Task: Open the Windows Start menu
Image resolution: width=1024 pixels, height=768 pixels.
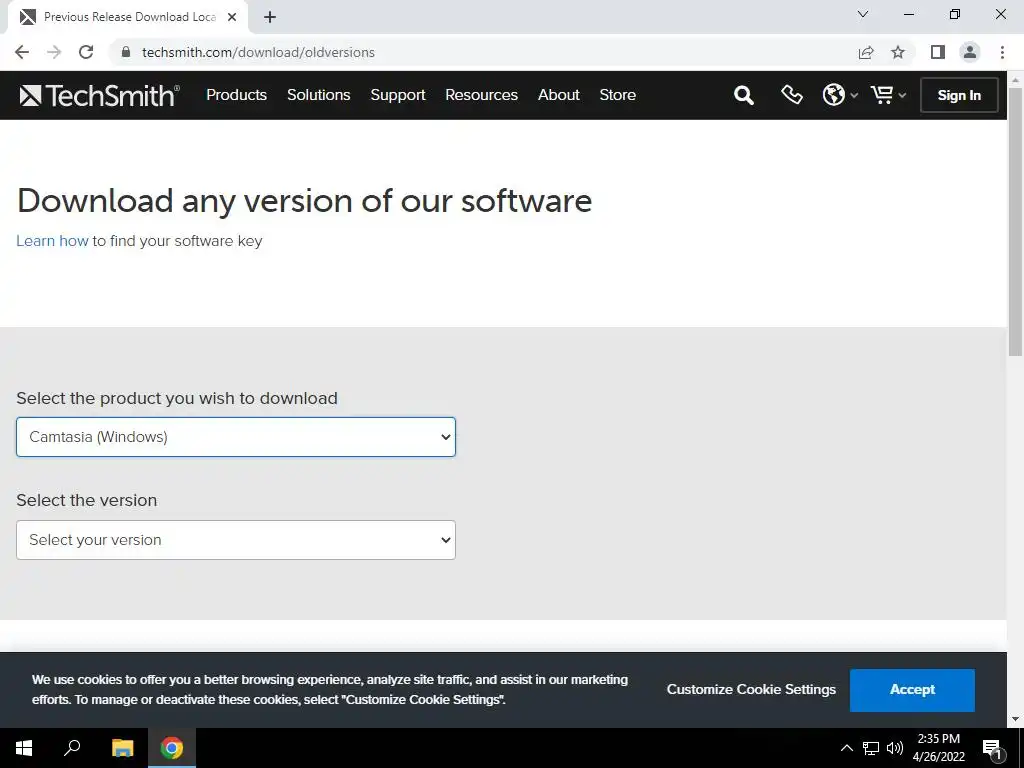Action: (x=24, y=748)
